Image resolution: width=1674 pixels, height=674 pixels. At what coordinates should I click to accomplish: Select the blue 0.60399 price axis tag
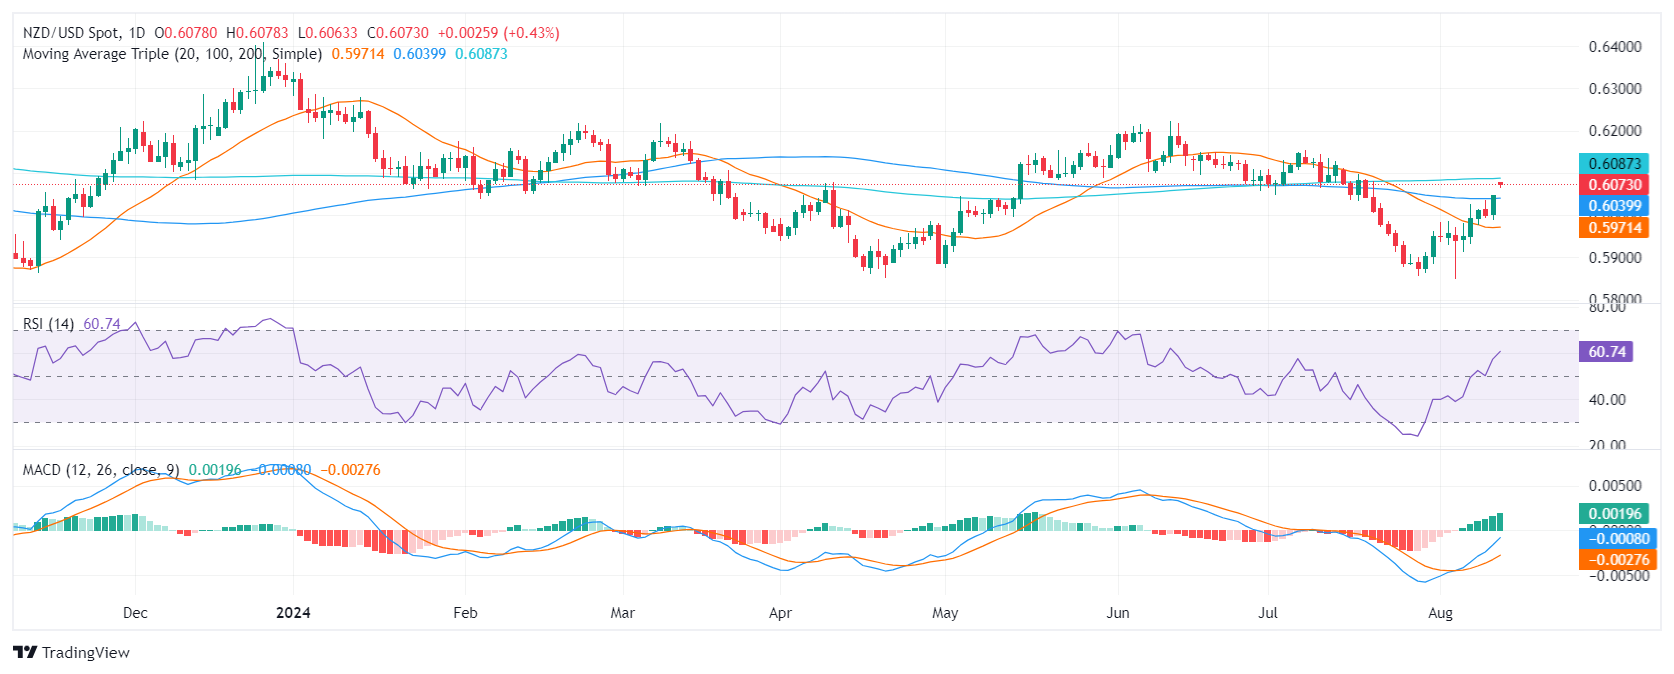point(1615,206)
